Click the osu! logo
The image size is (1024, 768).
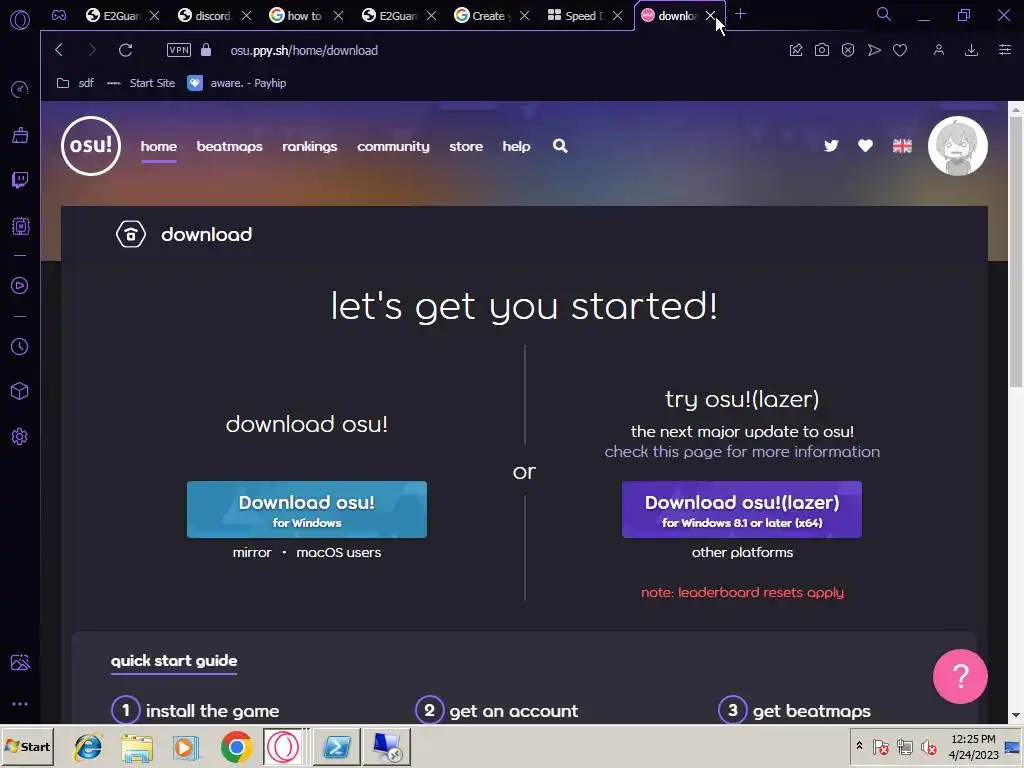click(91, 146)
